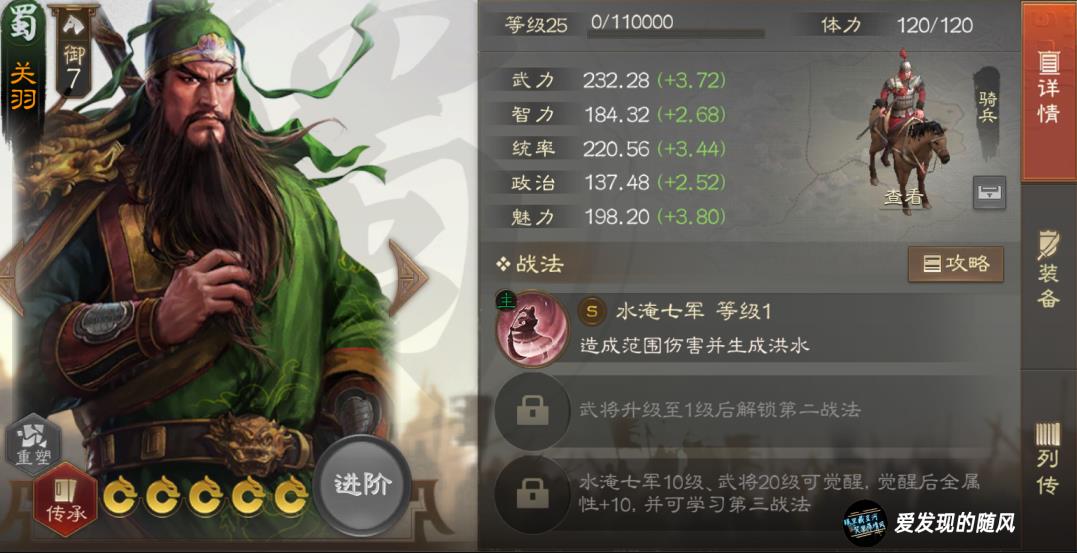
Task: Click the 攻略 button
Action: [x=955, y=264]
